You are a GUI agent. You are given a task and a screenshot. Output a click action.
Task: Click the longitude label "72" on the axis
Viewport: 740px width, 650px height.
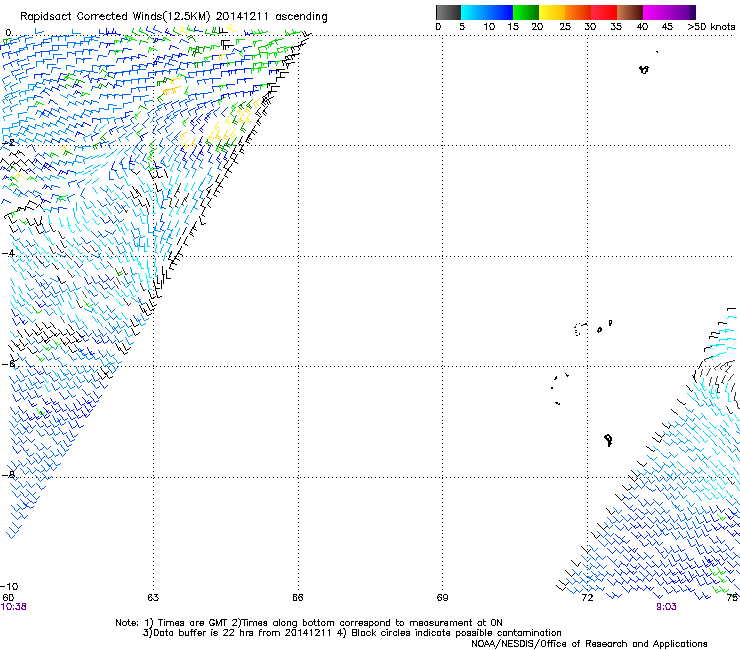click(x=587, y=598)
